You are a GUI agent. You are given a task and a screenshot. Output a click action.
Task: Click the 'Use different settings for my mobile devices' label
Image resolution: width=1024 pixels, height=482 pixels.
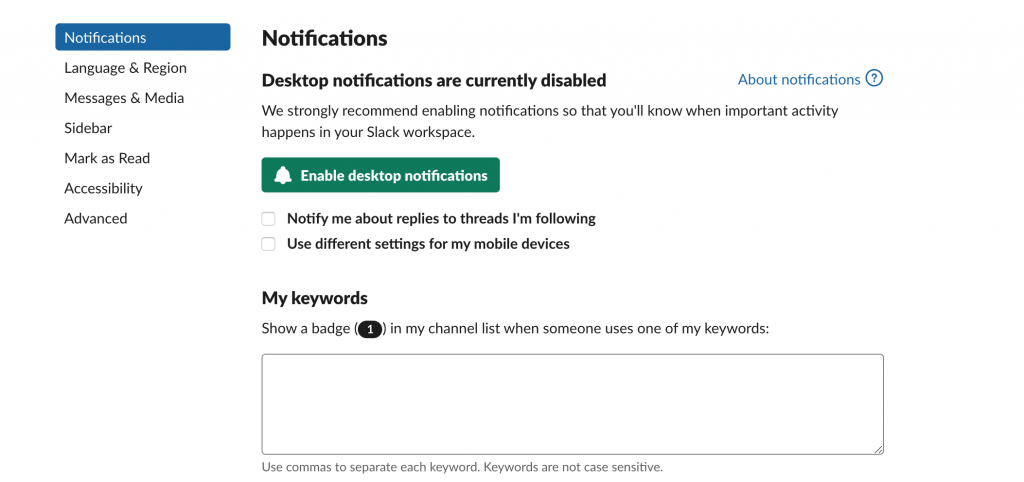[428, 244]
